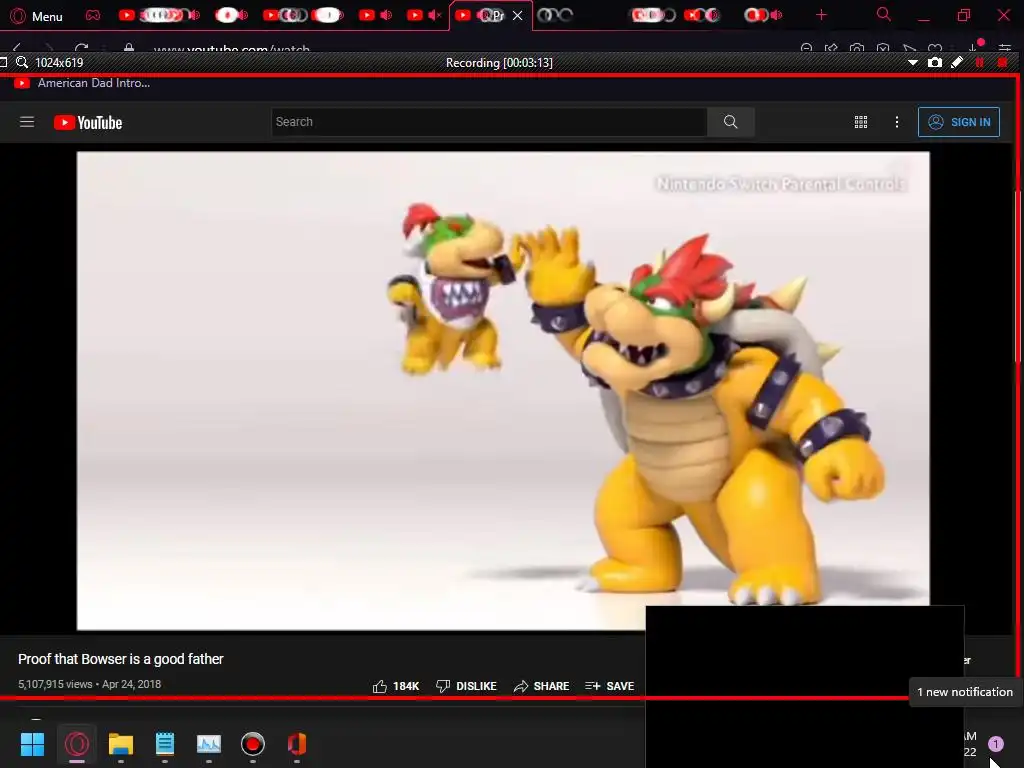Submit search with the magnifier button
This screenshot has height=768, width=1024.
coord(731,122)
